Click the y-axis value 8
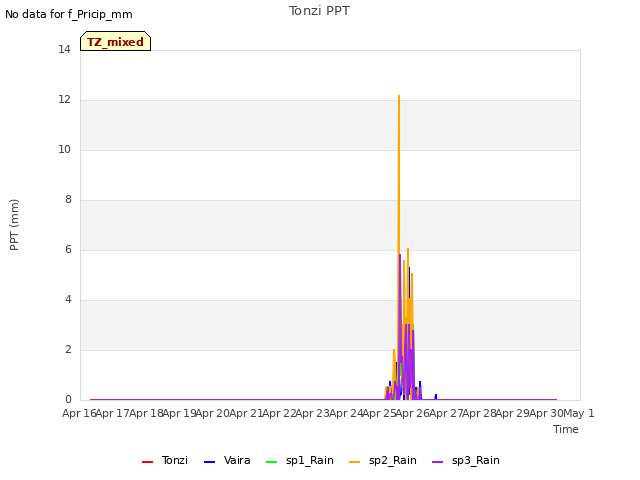This screenshot has width=640, height=480. (x=68, y=200)
